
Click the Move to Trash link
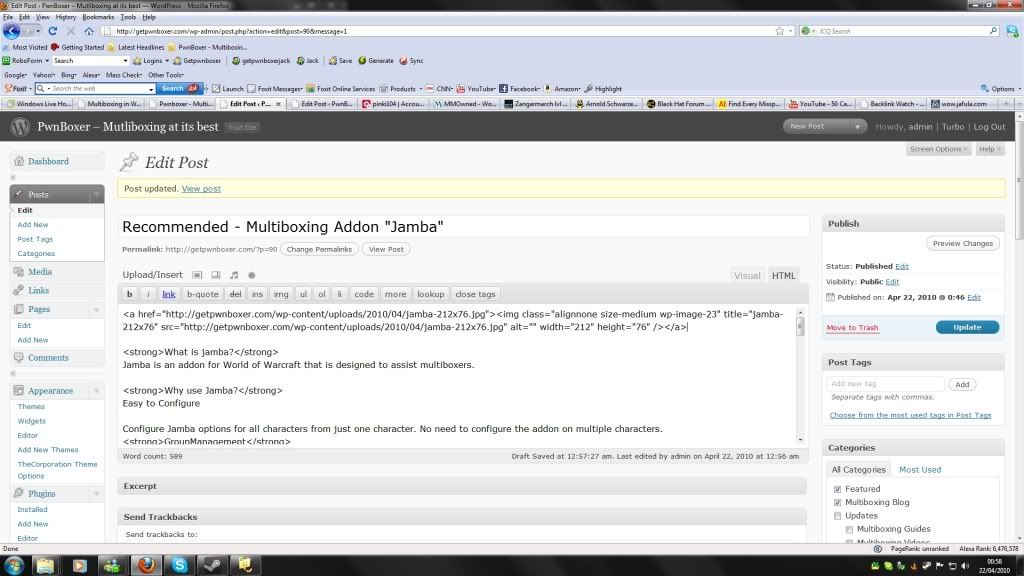tap(852, 328)
